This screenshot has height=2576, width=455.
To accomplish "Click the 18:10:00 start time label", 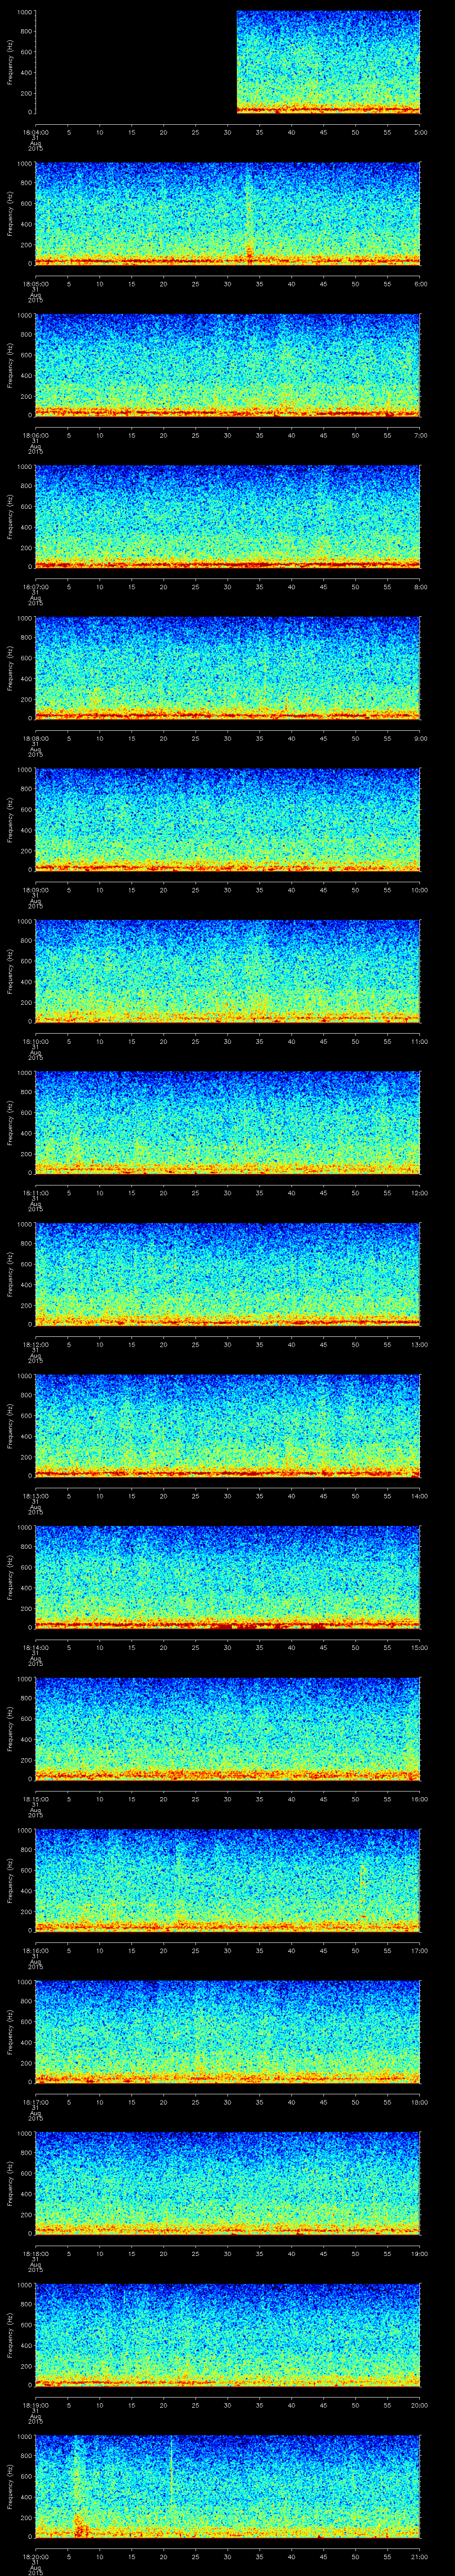I will click(35, 1041).
